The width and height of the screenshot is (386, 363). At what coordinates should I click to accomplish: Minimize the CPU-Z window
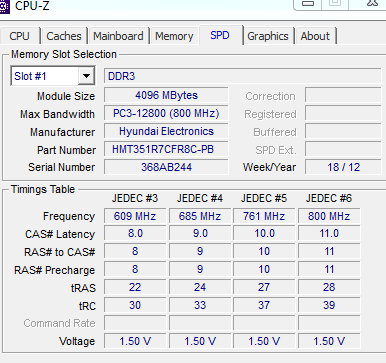click(308, 4)
